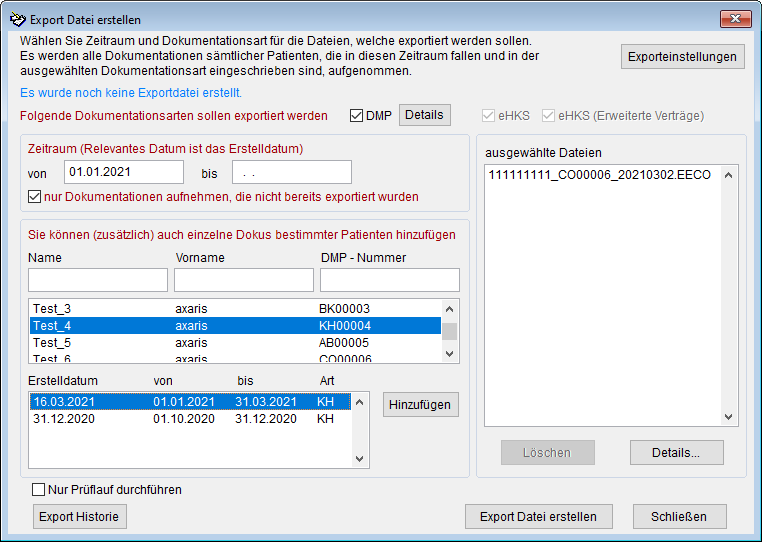Click the Name search field
This screenshot has height=542, width=762.
(x=98, y=280)
